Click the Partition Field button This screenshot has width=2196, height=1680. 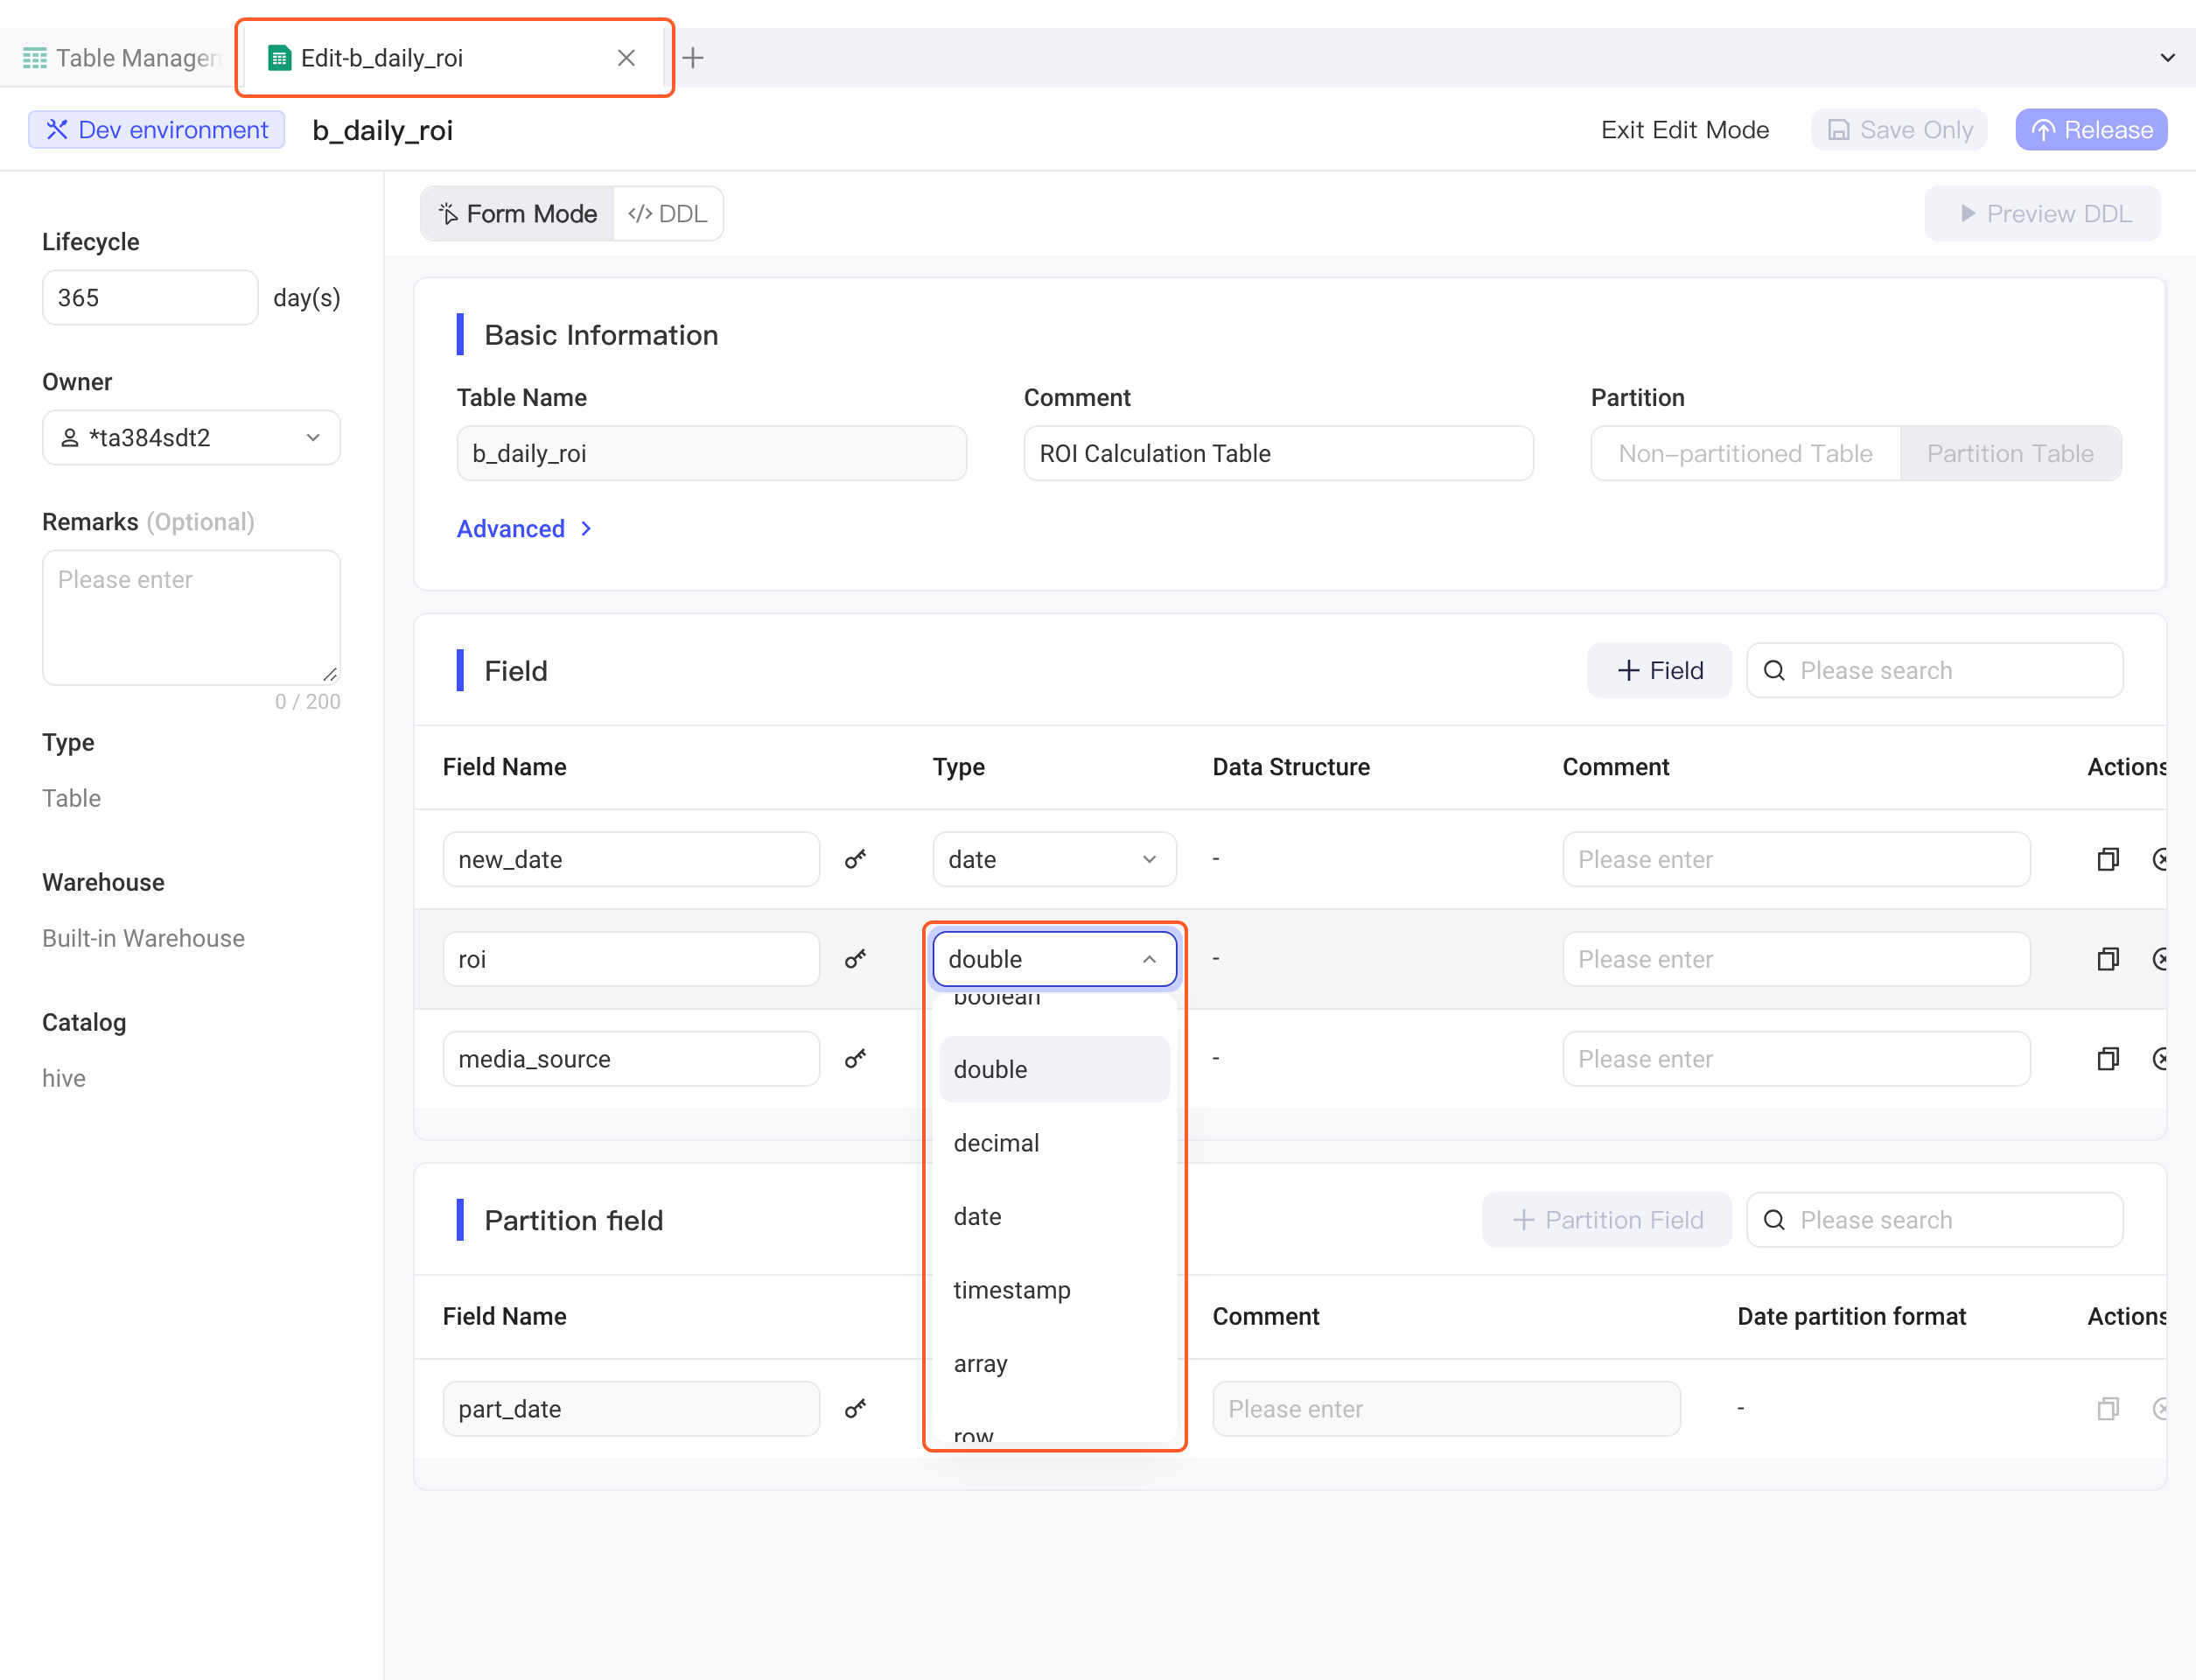[1606, 1220]
